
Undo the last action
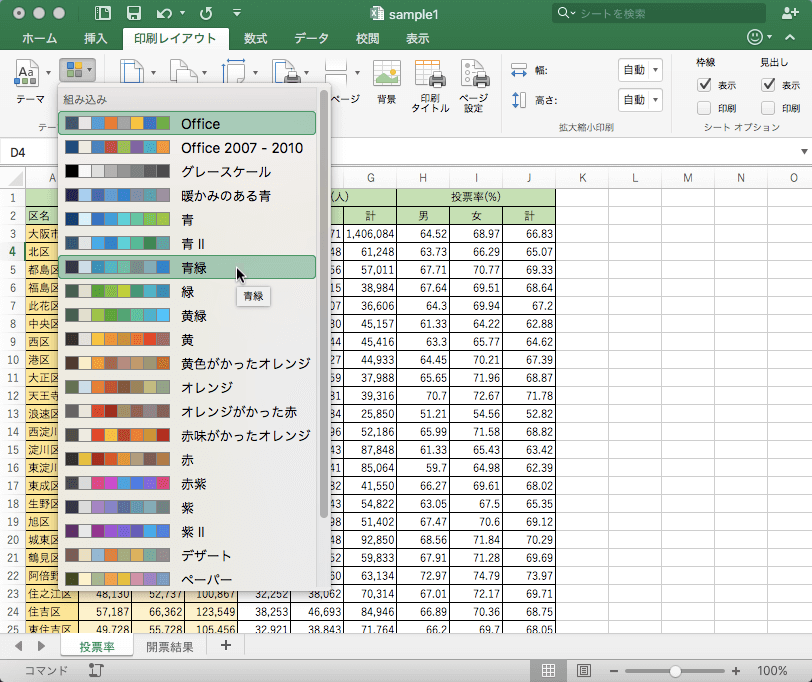click(x=164, y=13)
